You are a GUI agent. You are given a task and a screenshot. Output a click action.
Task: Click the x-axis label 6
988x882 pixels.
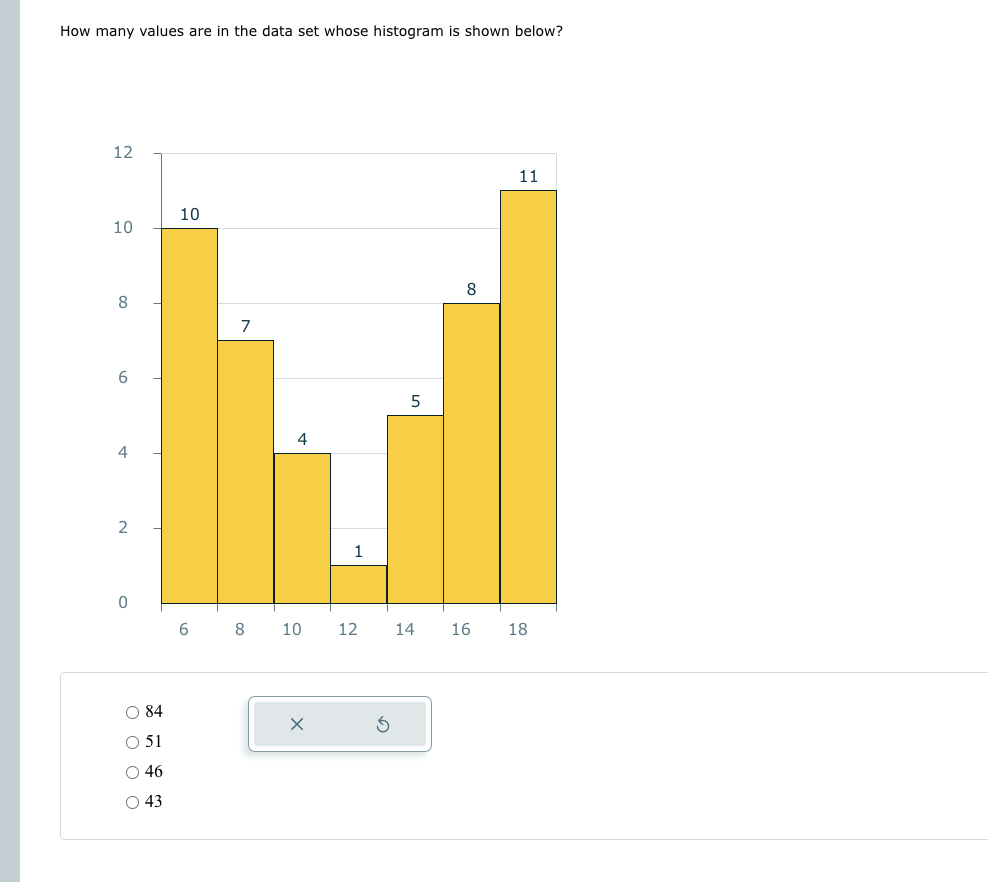184,630
